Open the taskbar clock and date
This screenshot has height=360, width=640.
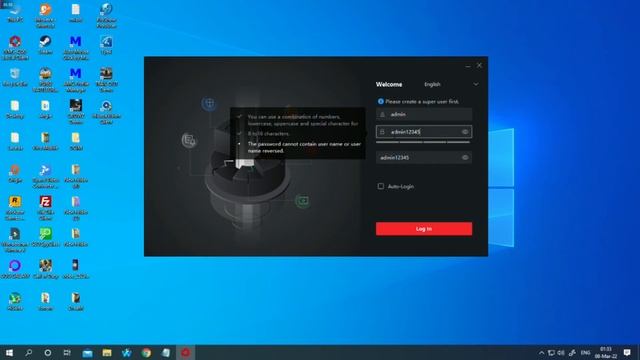tap(606, 353)
